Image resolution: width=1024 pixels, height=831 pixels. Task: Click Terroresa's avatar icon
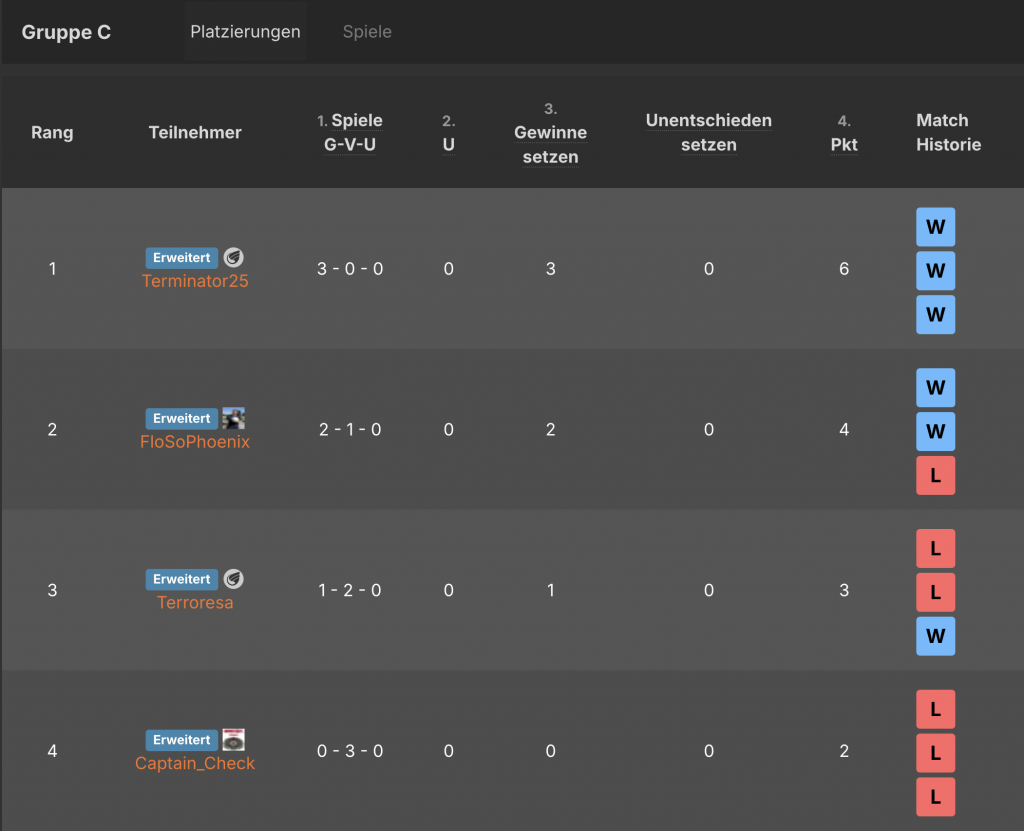[x=233, y=579]
